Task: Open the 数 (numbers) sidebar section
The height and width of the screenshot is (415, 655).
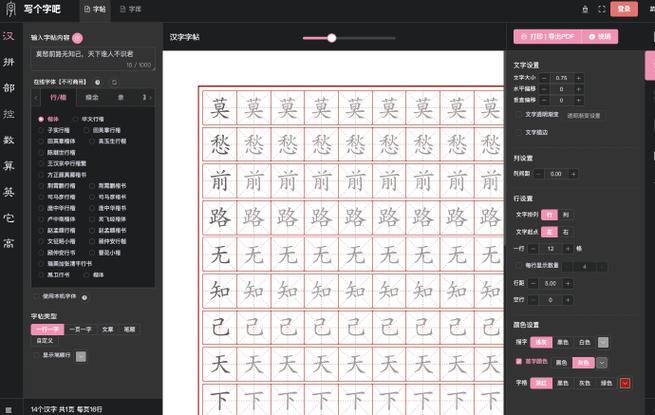Action: (8, 140)
